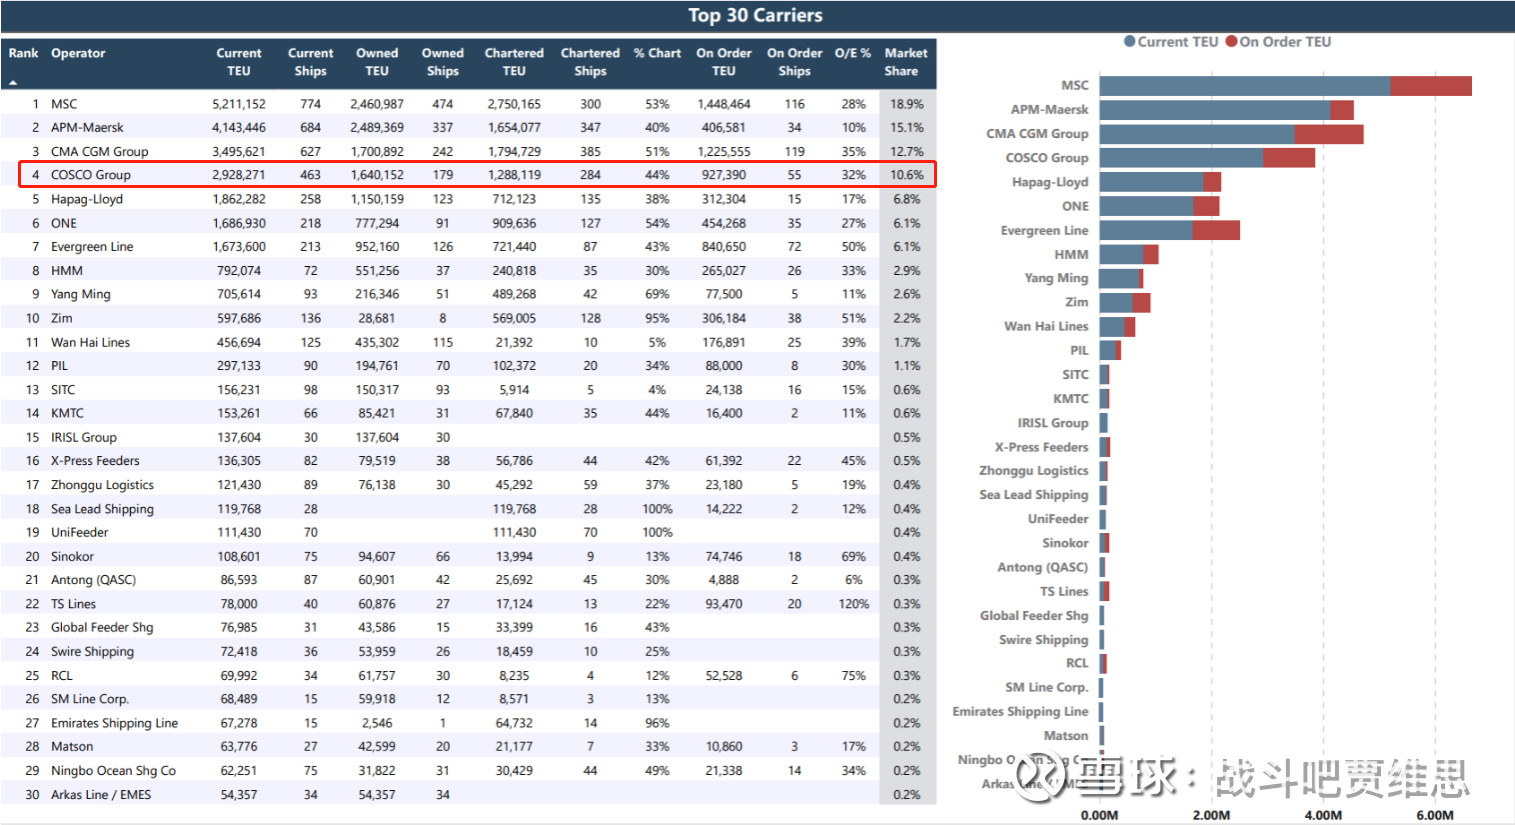1515x825 pixels.
Task: Click the Antong (QASC) operator cell
Action: point(94,580)
